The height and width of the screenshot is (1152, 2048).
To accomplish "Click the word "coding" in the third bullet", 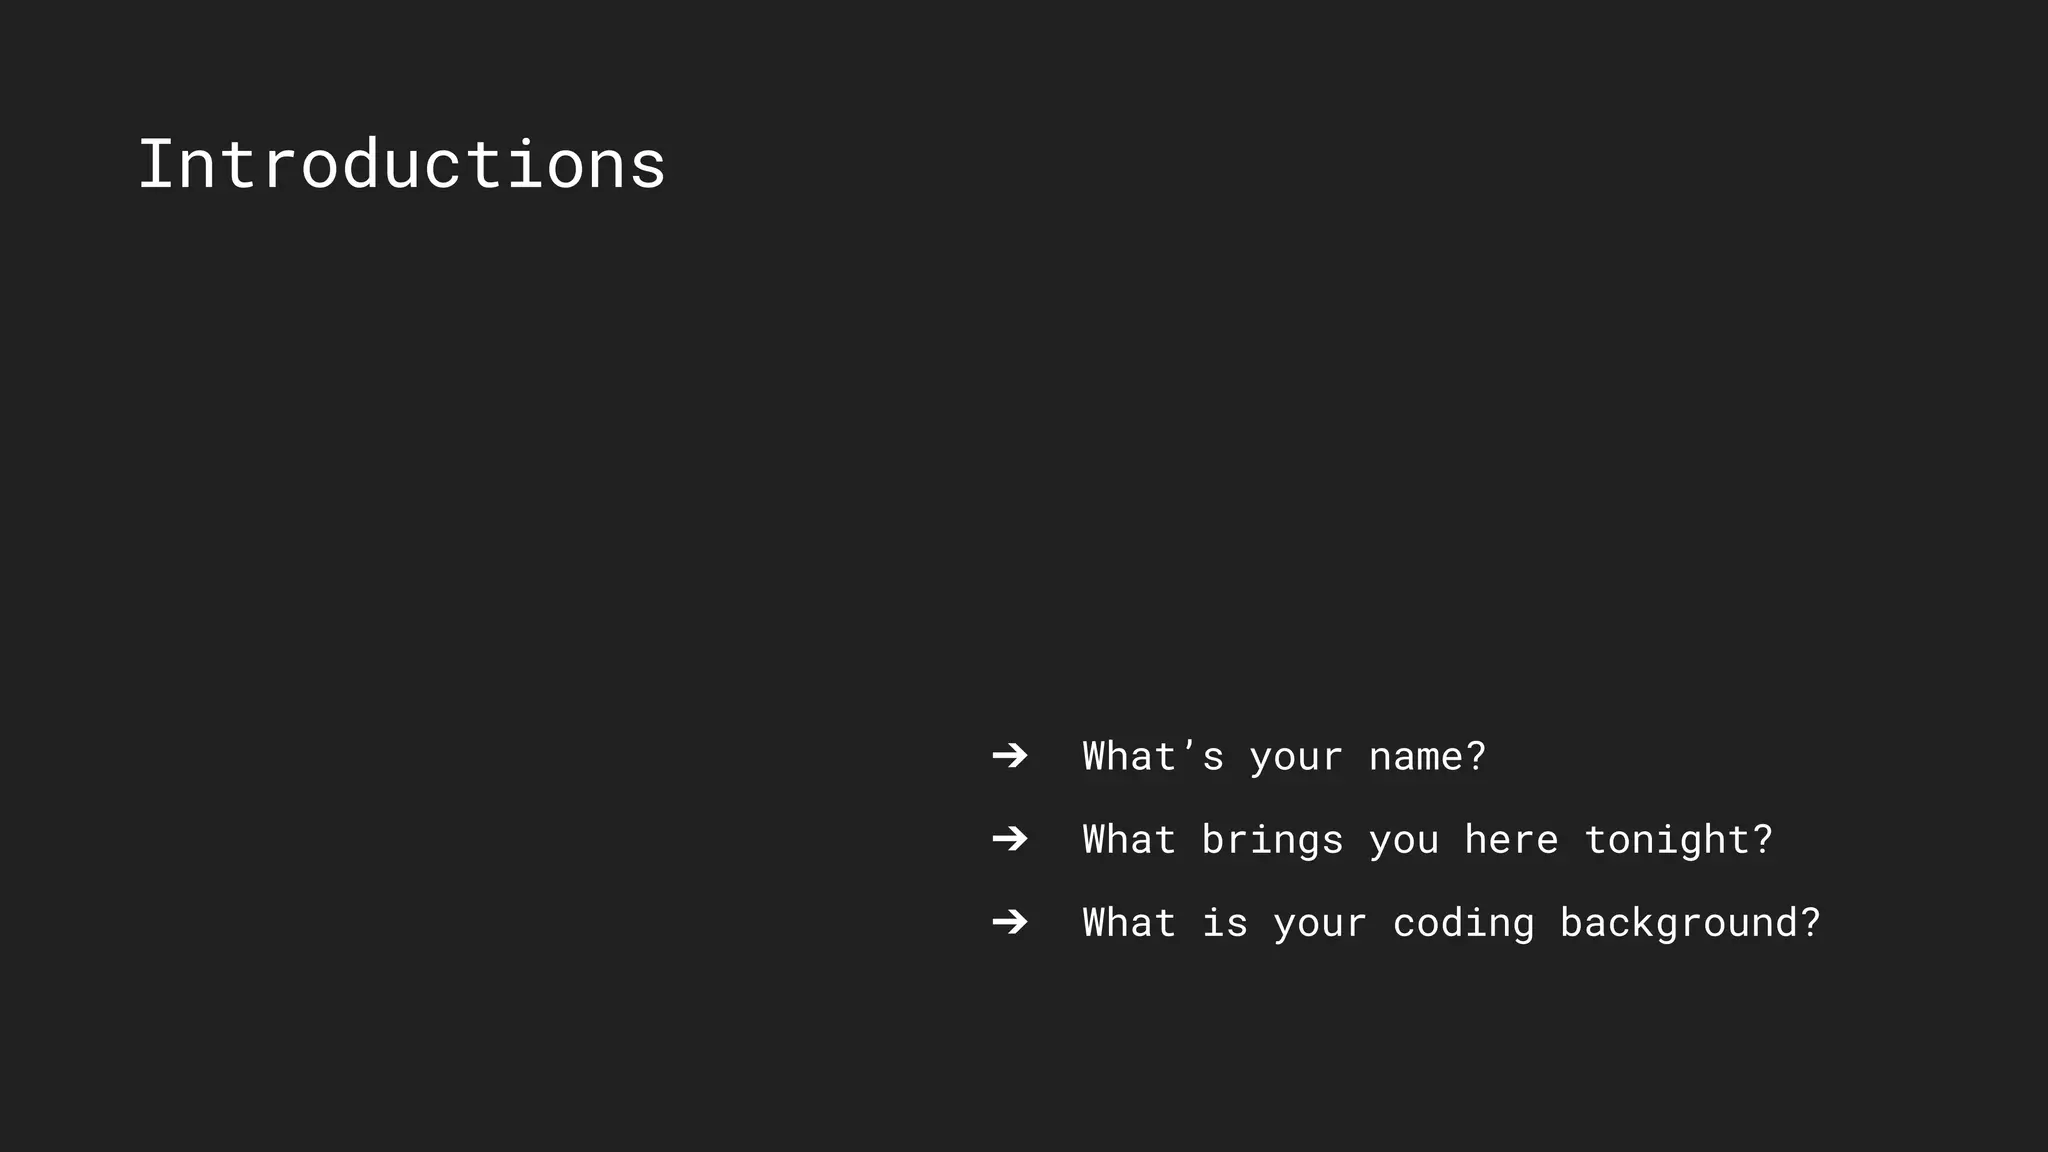I will point(1463,925).
